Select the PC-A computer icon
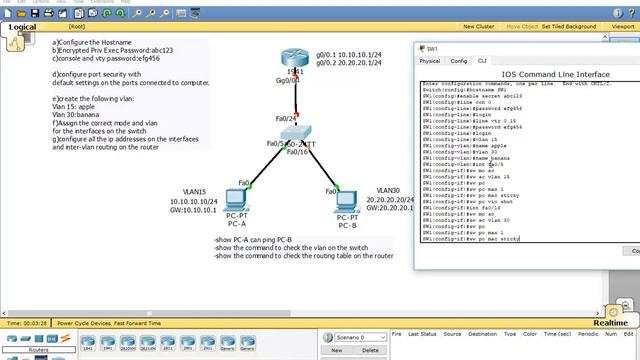The image size is (640, 360). click(236, 200)
